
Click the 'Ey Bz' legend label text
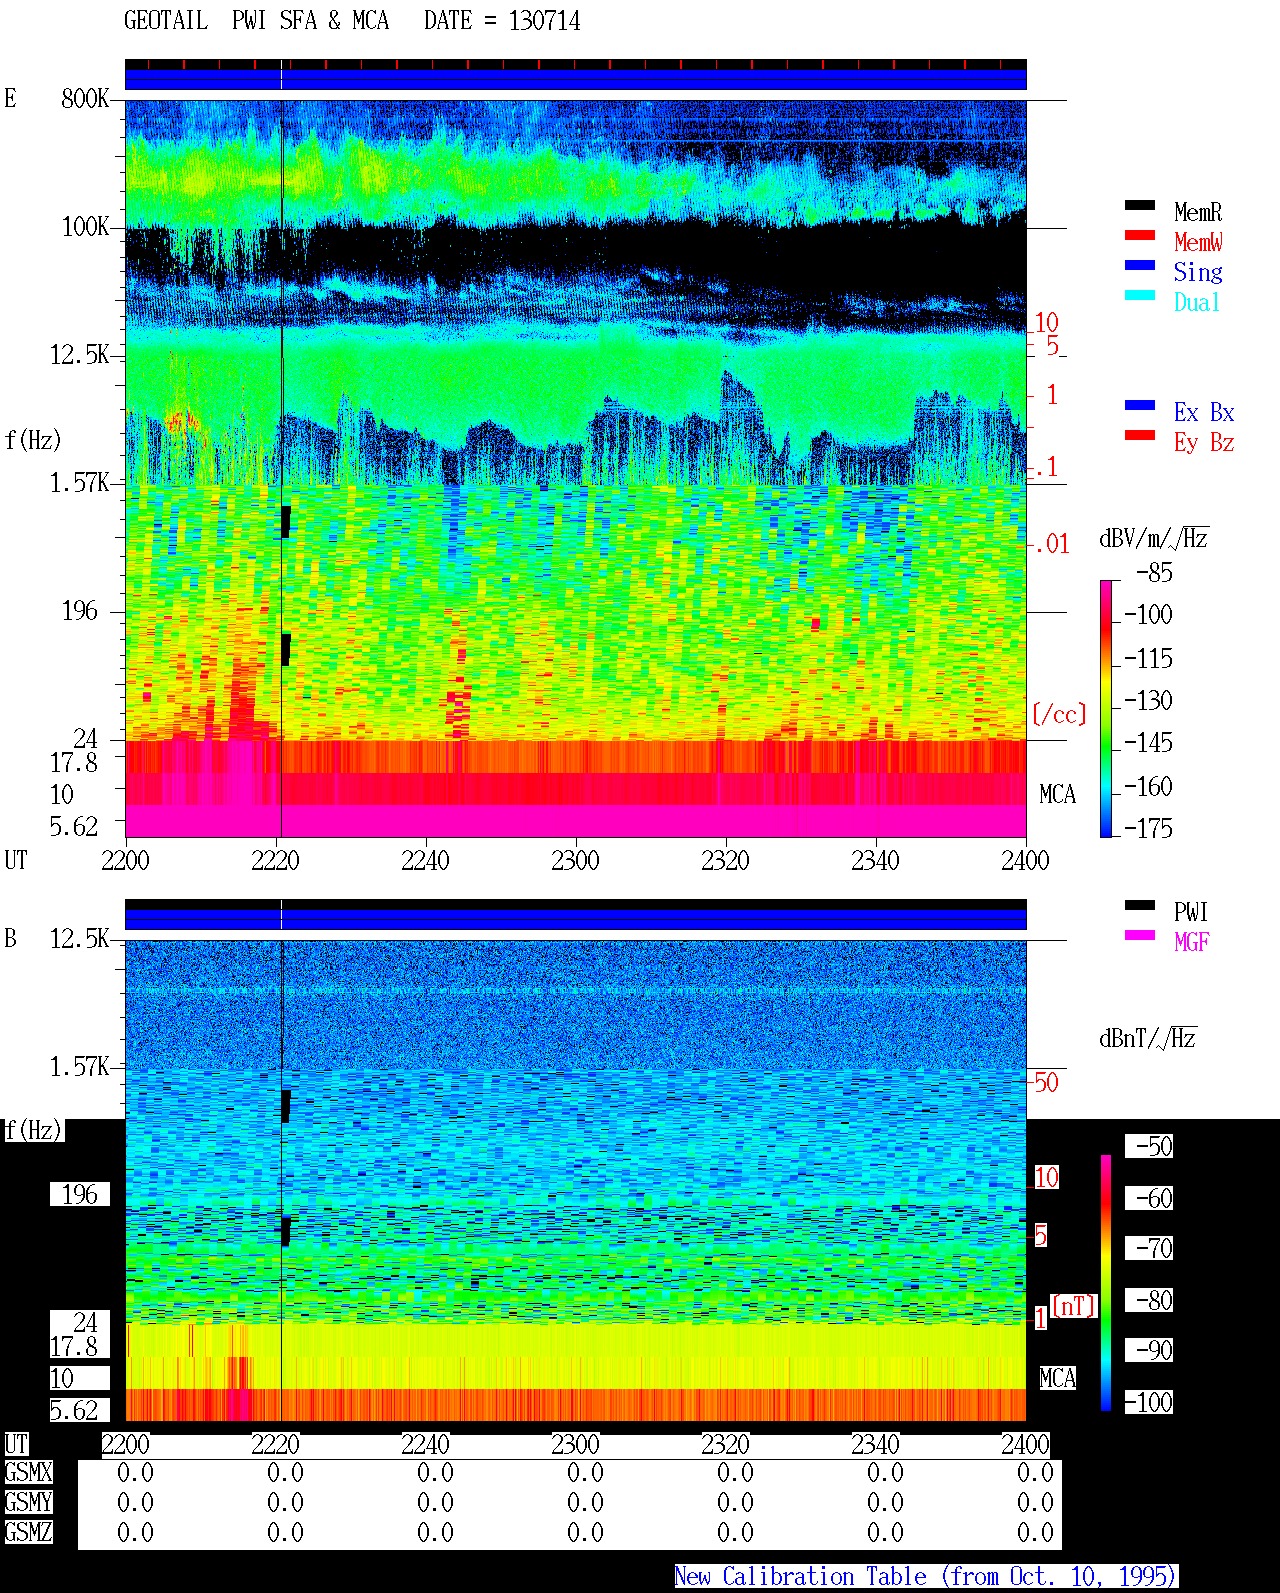pos(1204,442)
